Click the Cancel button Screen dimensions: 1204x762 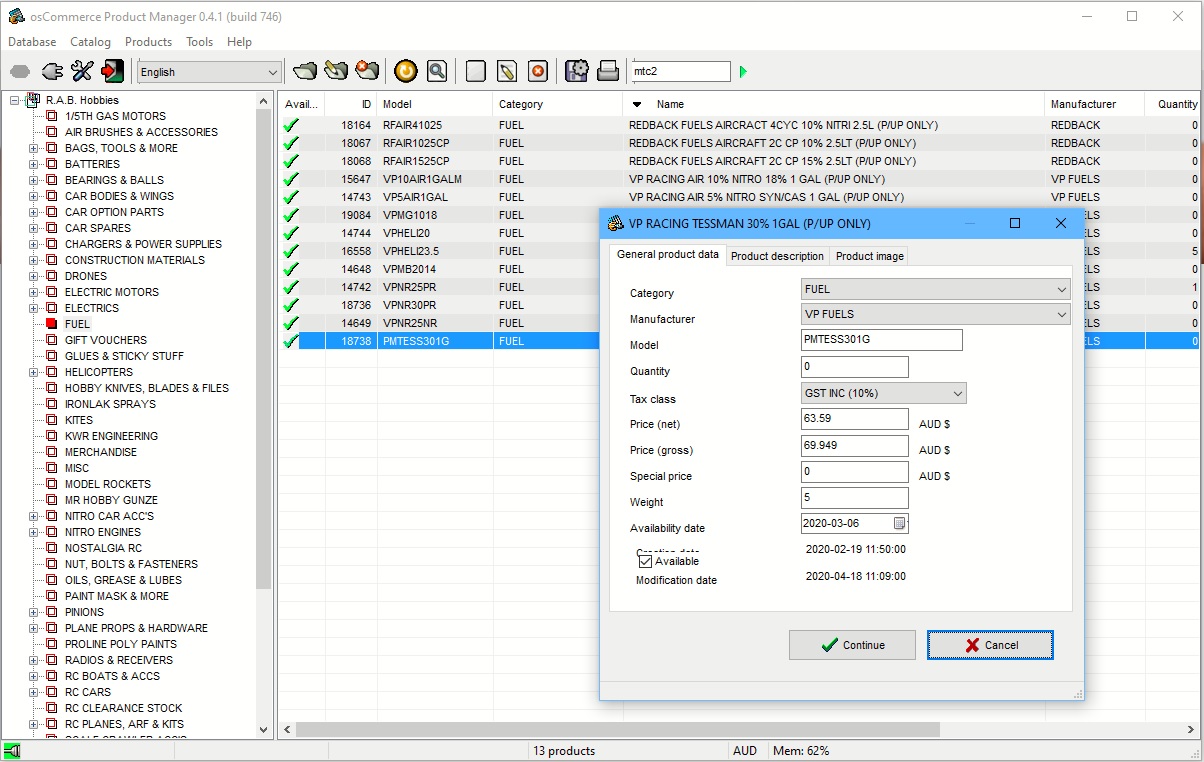[990, 645]
